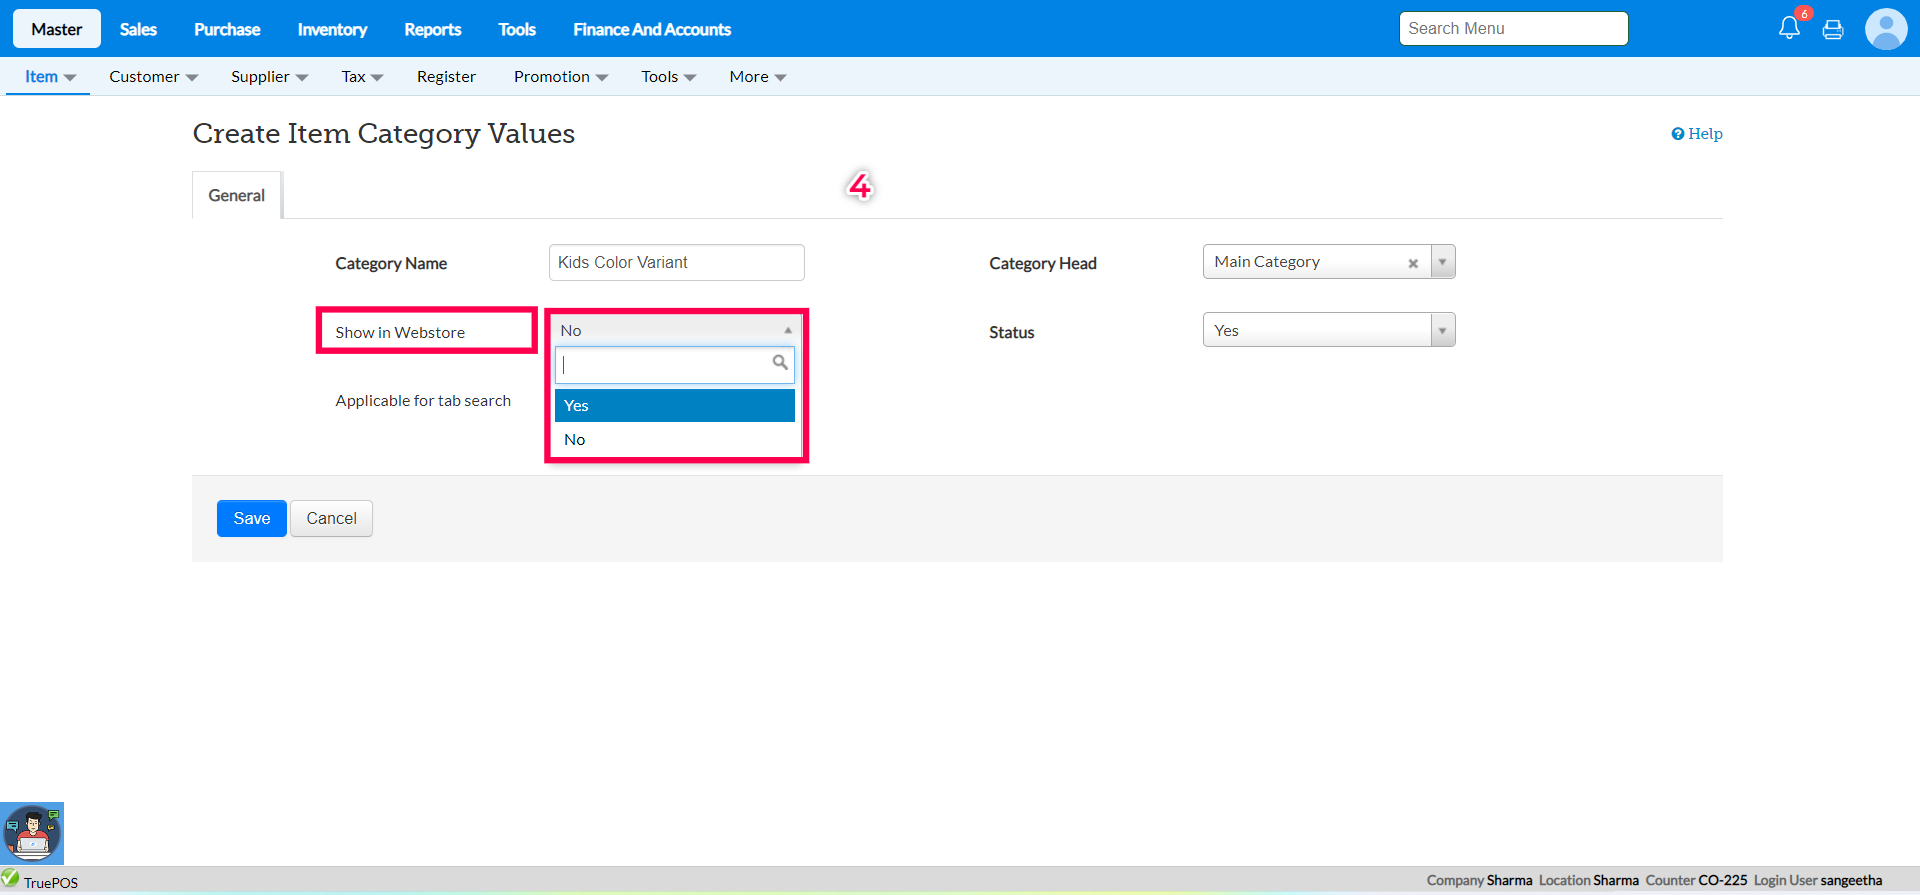Expand the Category Head dropdown arrow
This screenshot has width=1920, height=895.
pos(1442,262)
